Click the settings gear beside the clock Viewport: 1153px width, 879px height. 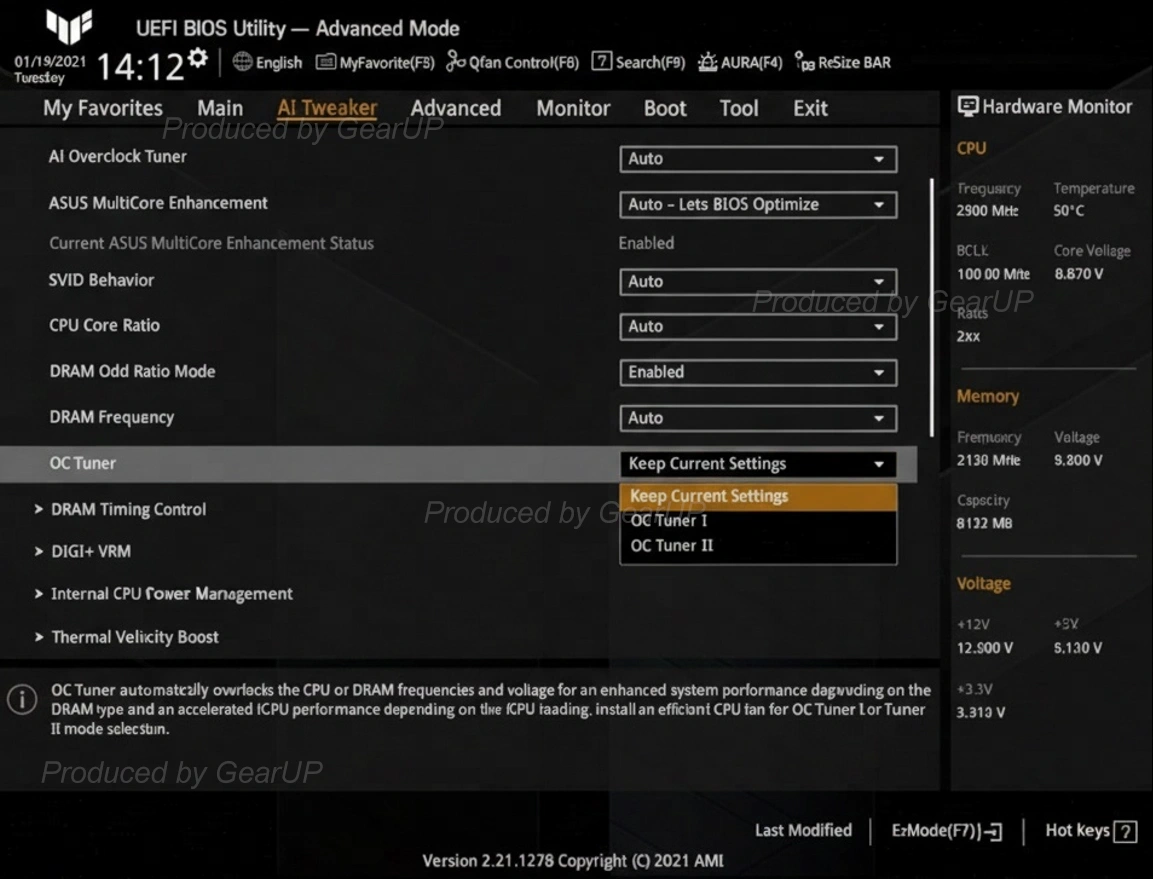point(197,58)
